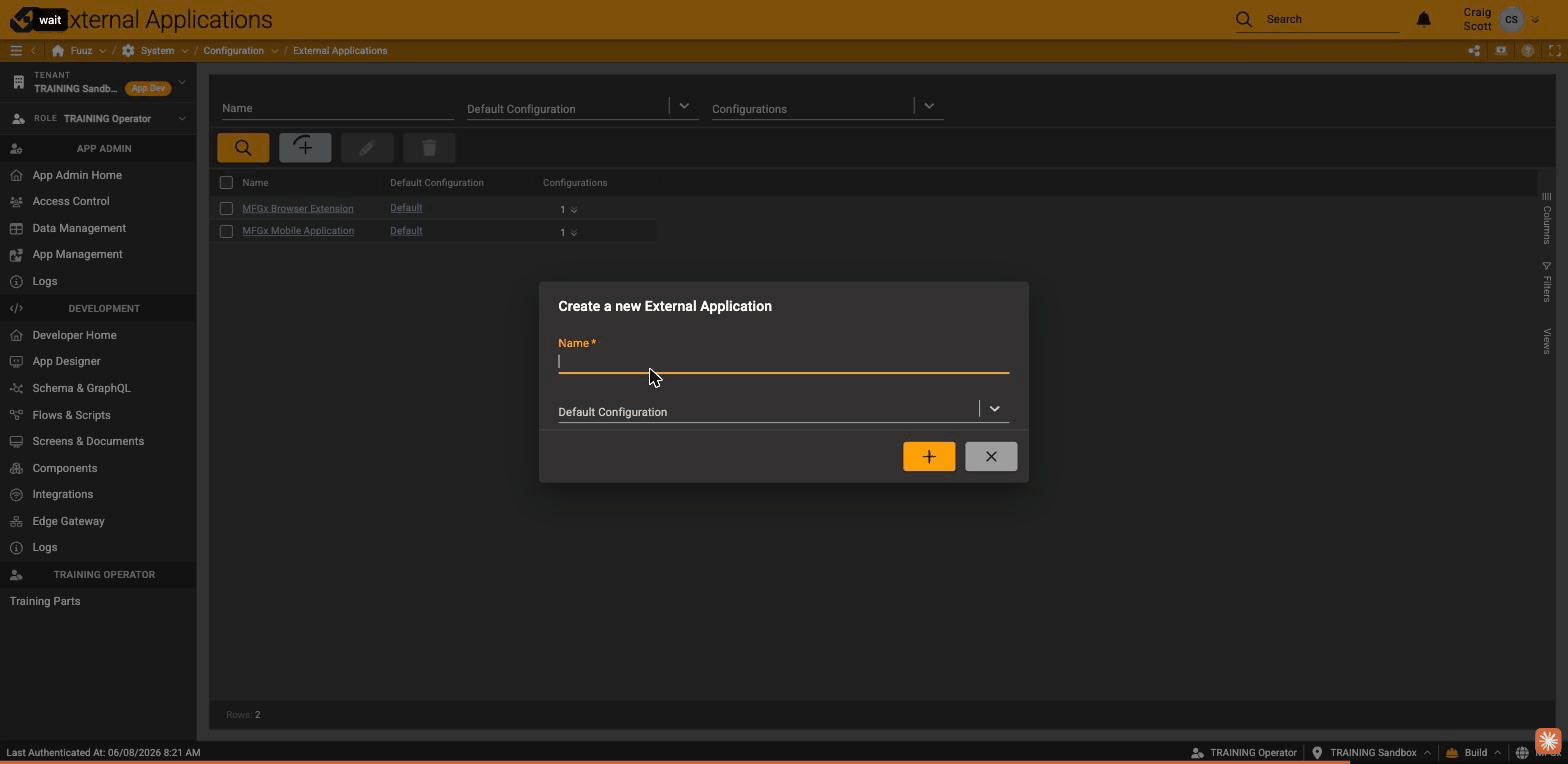1568x764 pixels.
Task: Expand the System breadcrumb chevron
Action: click(x=184, y=51)
